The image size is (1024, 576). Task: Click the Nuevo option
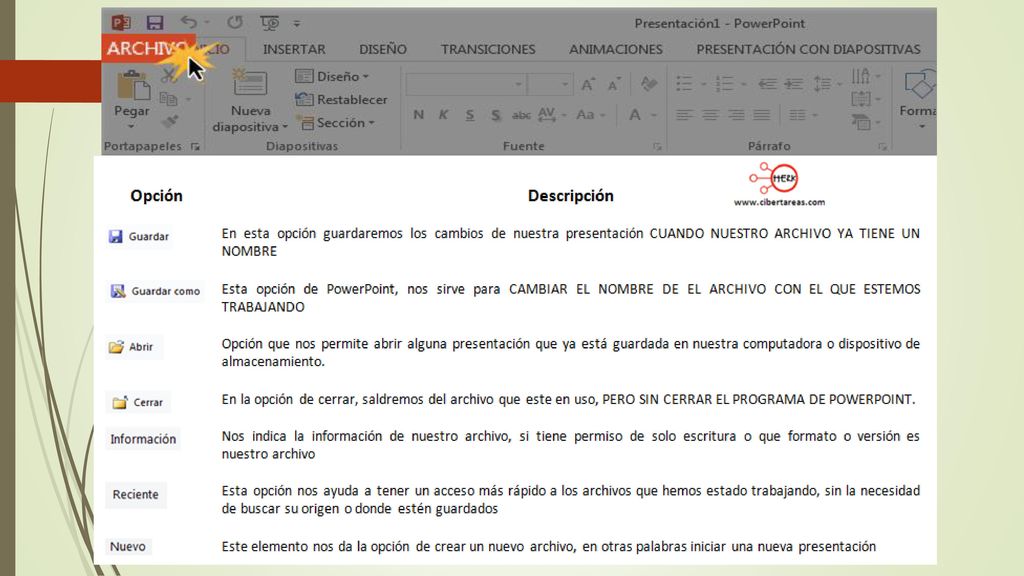point(127,546)
